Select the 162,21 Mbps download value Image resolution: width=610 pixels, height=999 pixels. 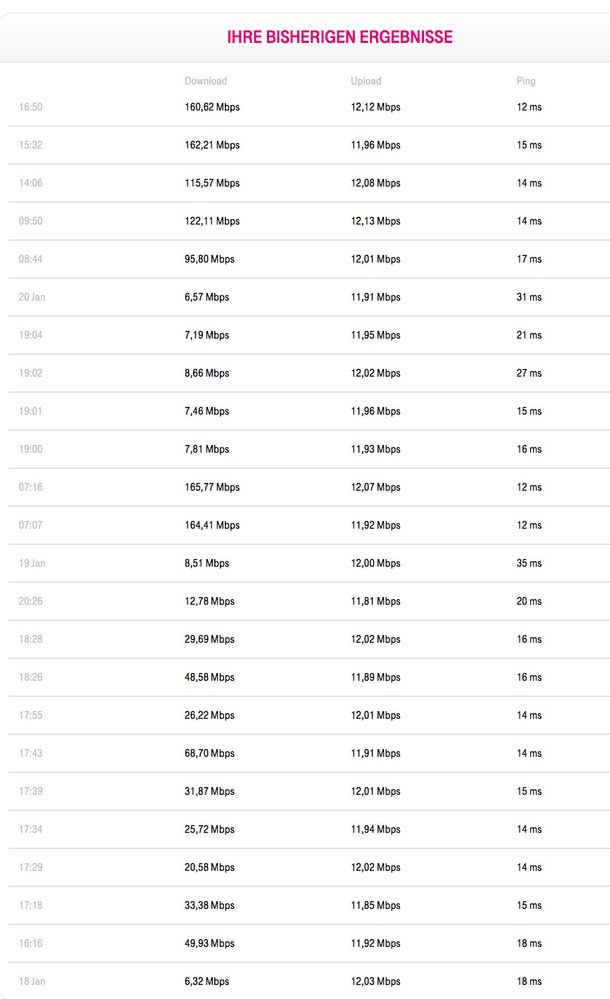pyautogui.click(x=212, y=145)
